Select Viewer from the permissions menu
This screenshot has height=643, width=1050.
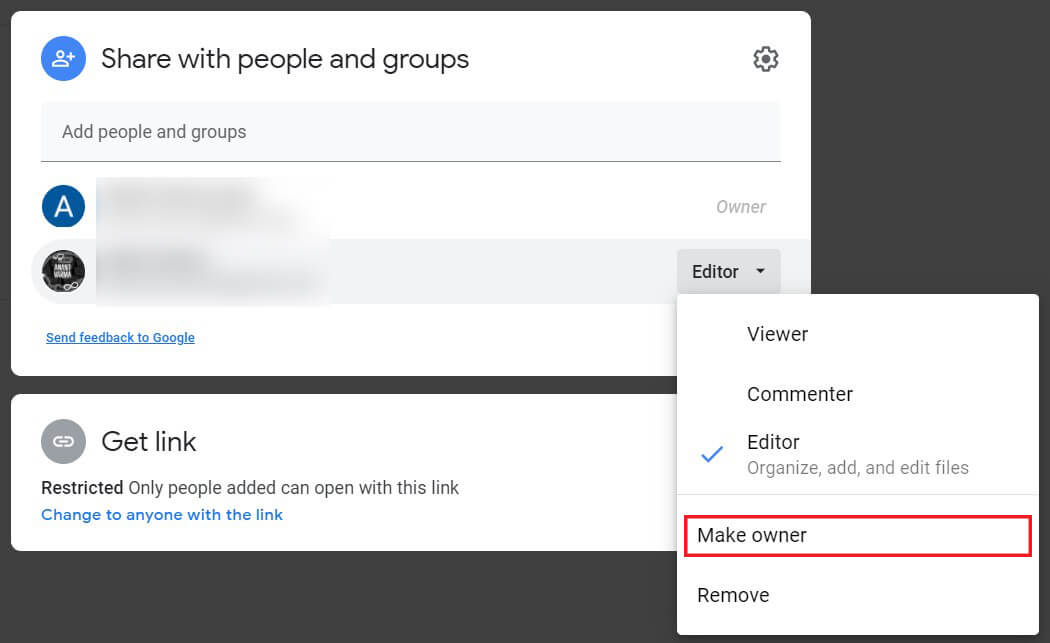(x=777, y=334)
